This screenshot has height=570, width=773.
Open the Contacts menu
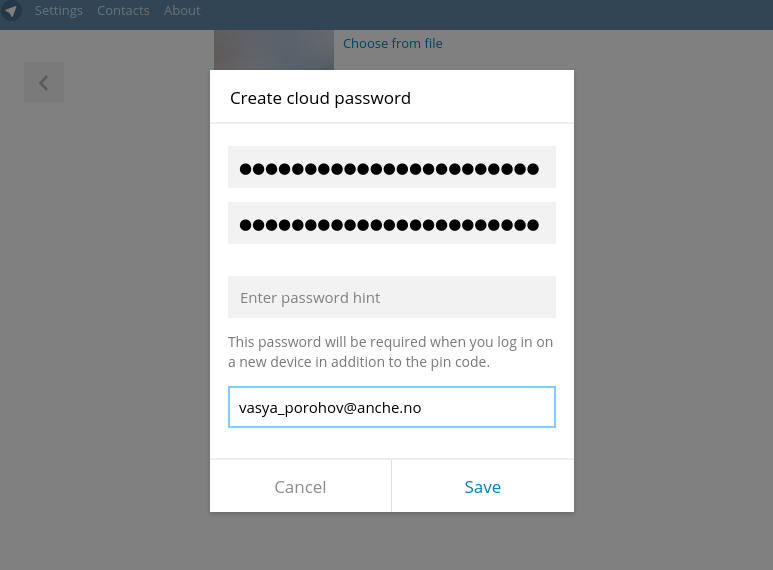point(123,11)
